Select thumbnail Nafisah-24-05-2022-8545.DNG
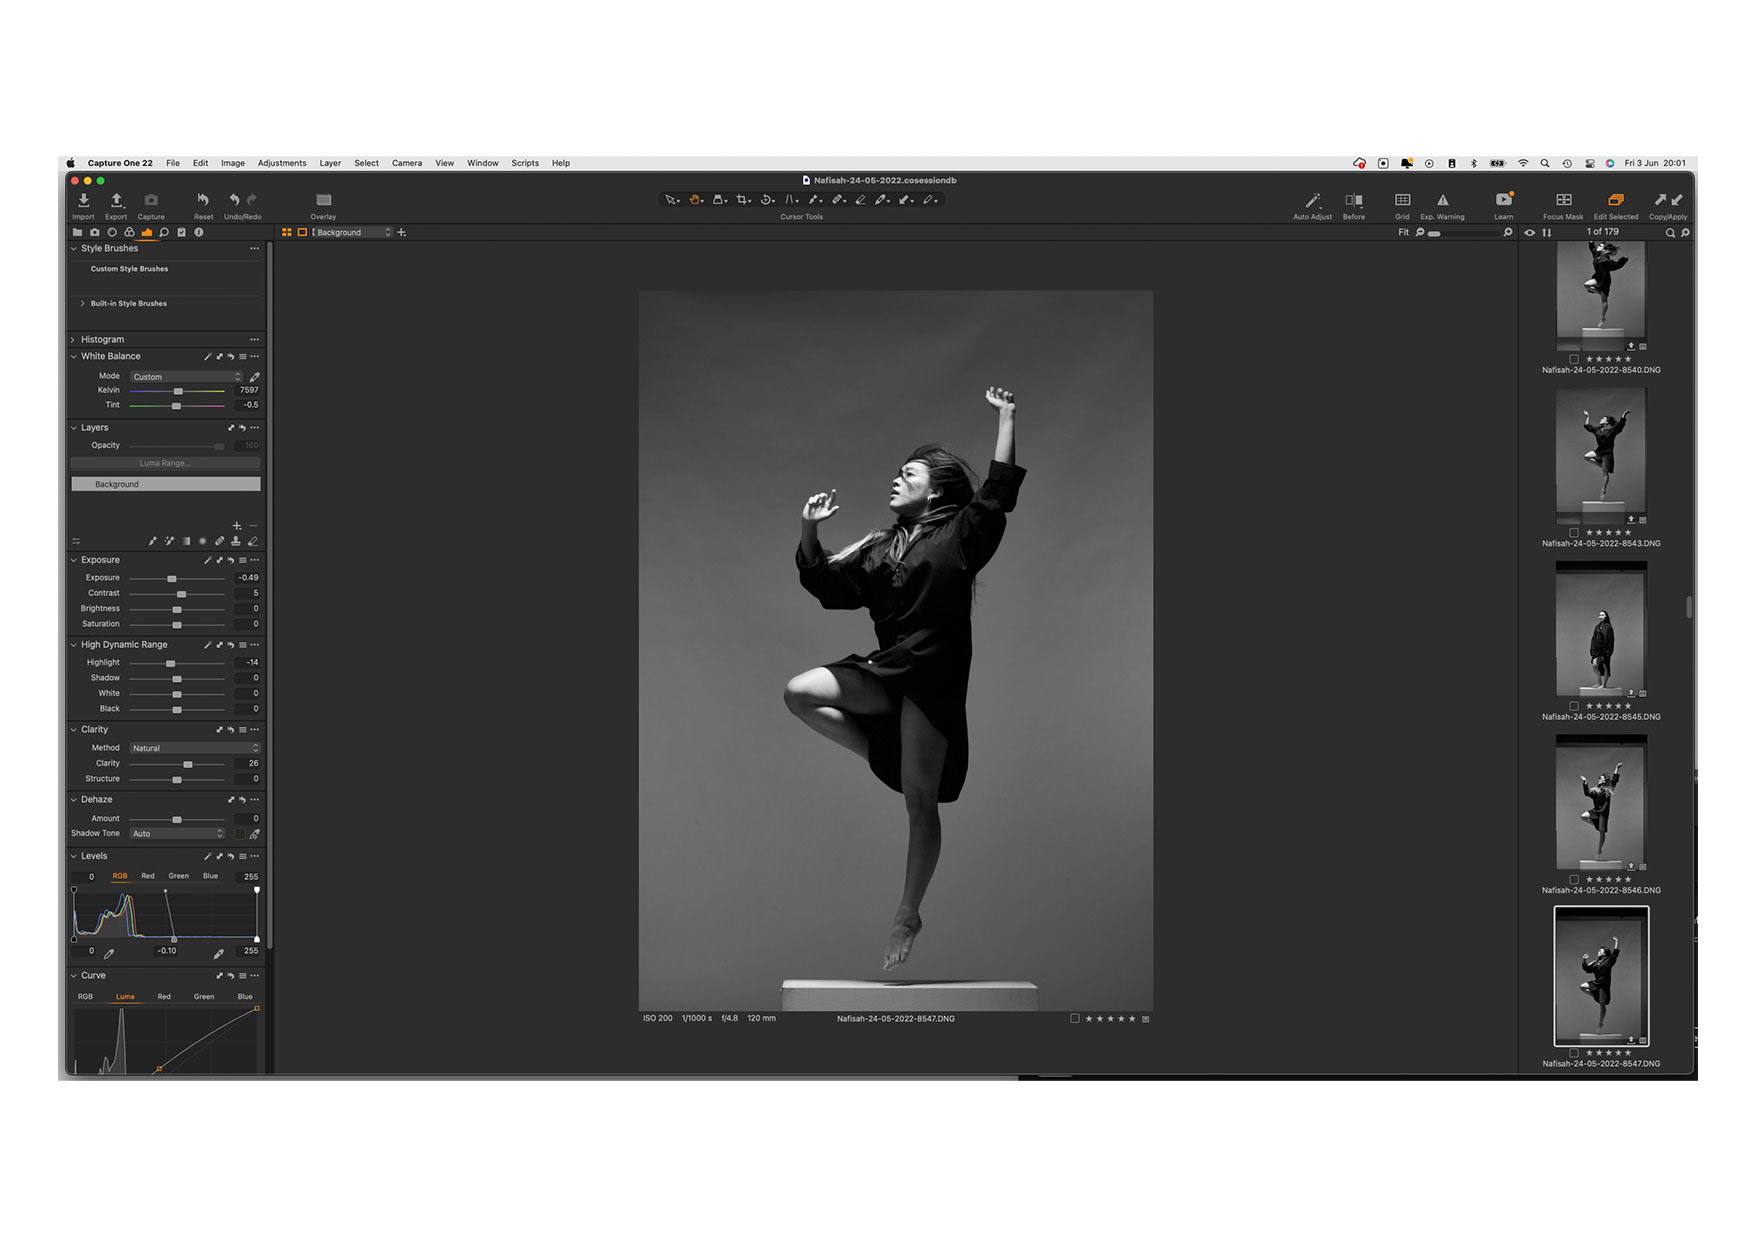This screenshot has height=1240, width=1754. pyautogui.click(x=1601, y=629)
